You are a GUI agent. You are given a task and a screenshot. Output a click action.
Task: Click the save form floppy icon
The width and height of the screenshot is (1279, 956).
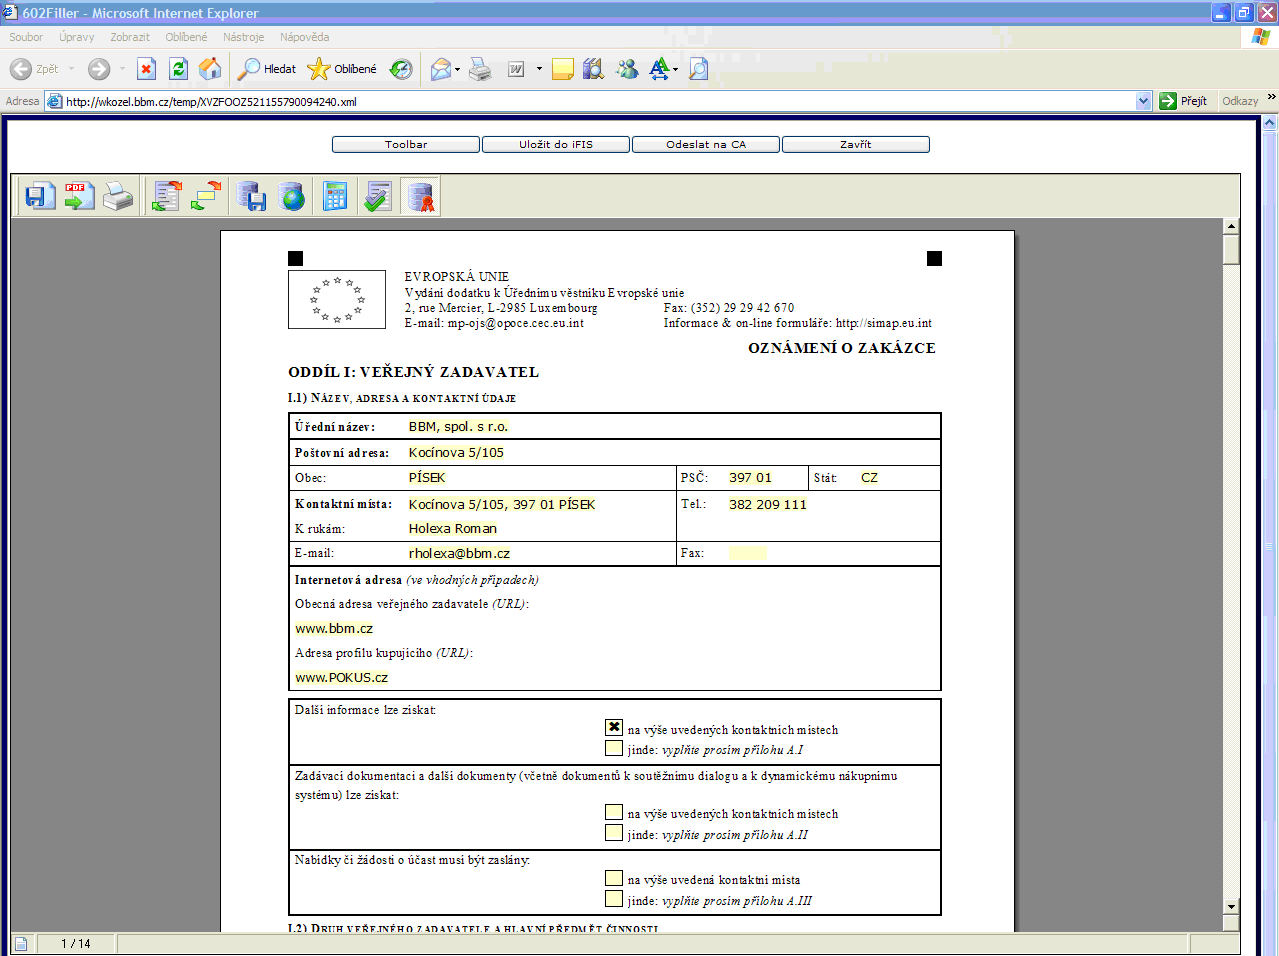[40, 196]
